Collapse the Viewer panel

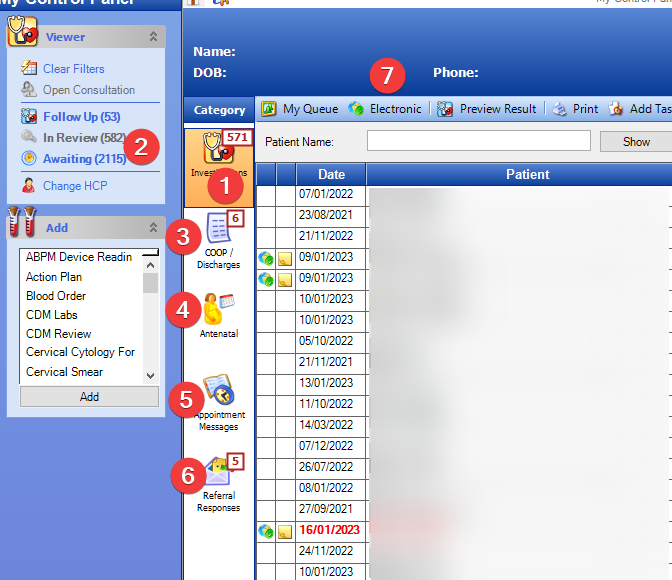point(153,37)
